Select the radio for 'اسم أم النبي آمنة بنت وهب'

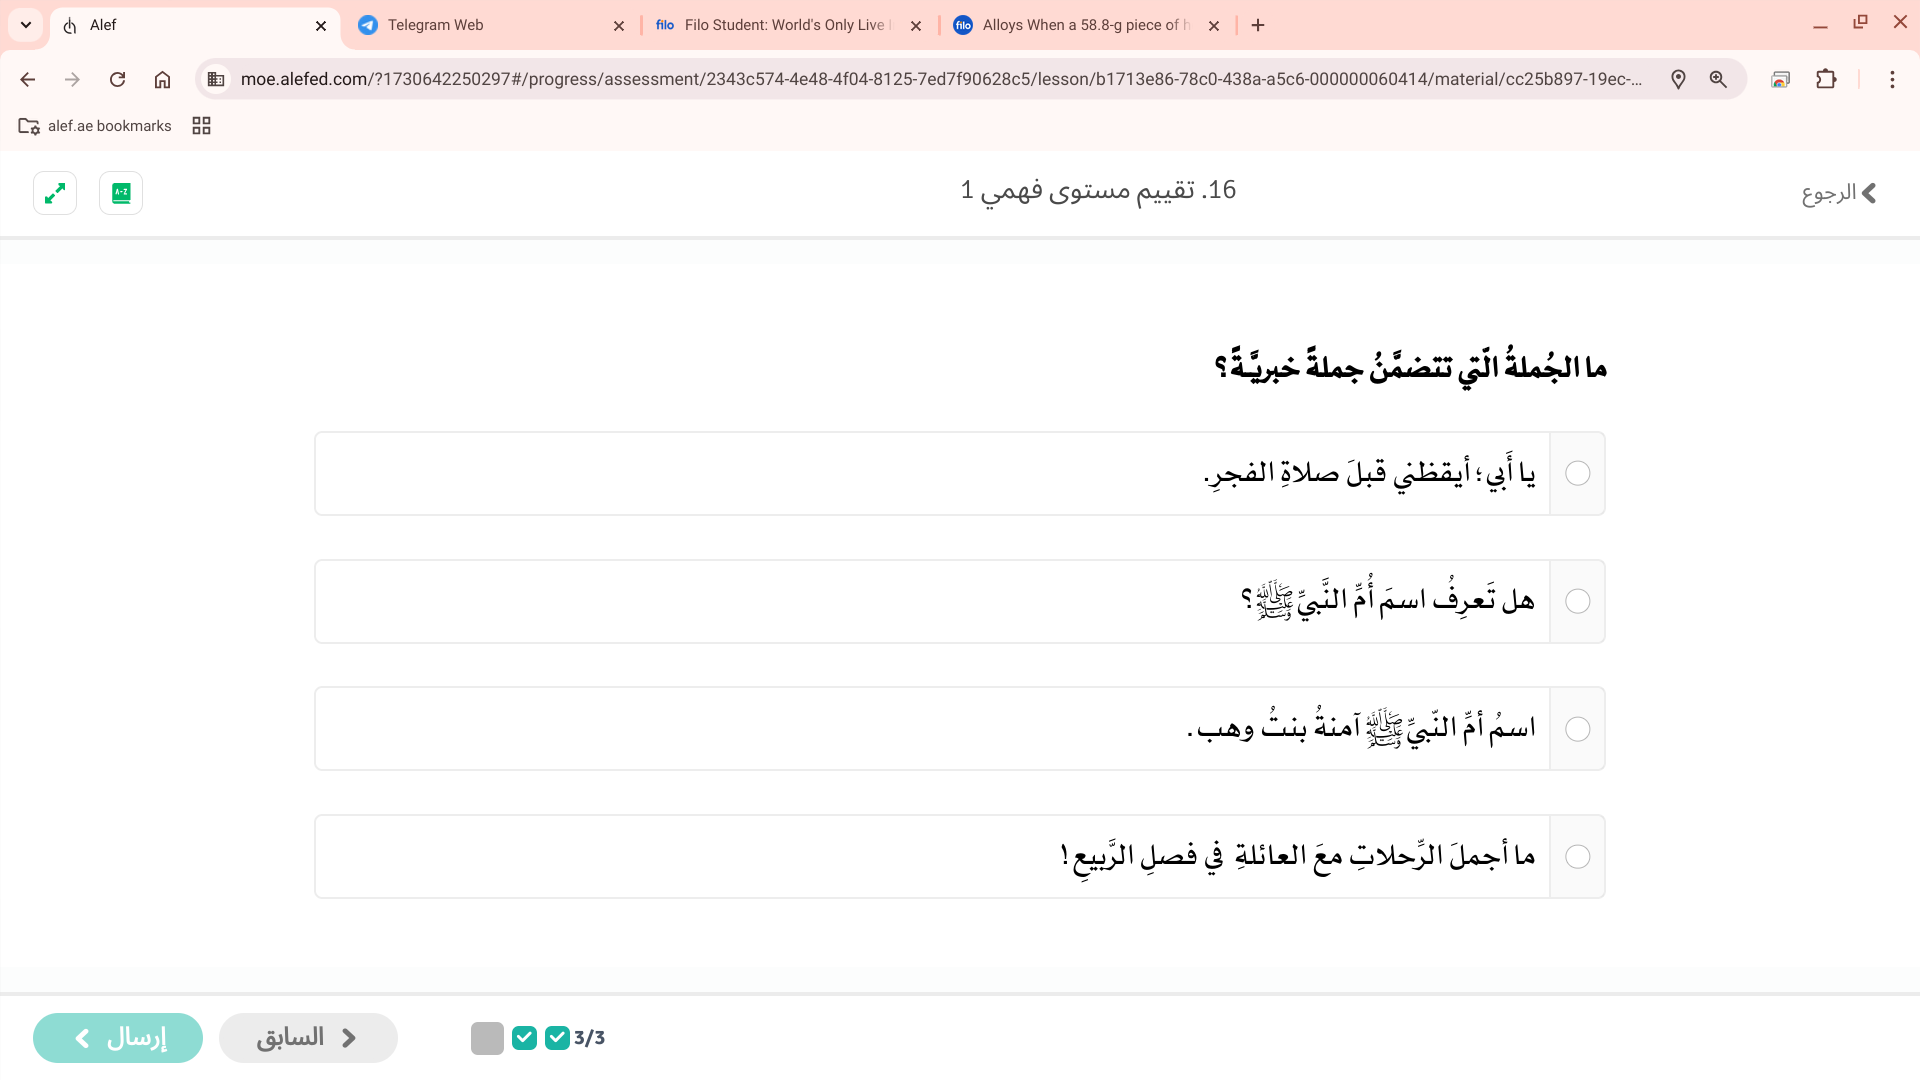tap(1577, 729)
